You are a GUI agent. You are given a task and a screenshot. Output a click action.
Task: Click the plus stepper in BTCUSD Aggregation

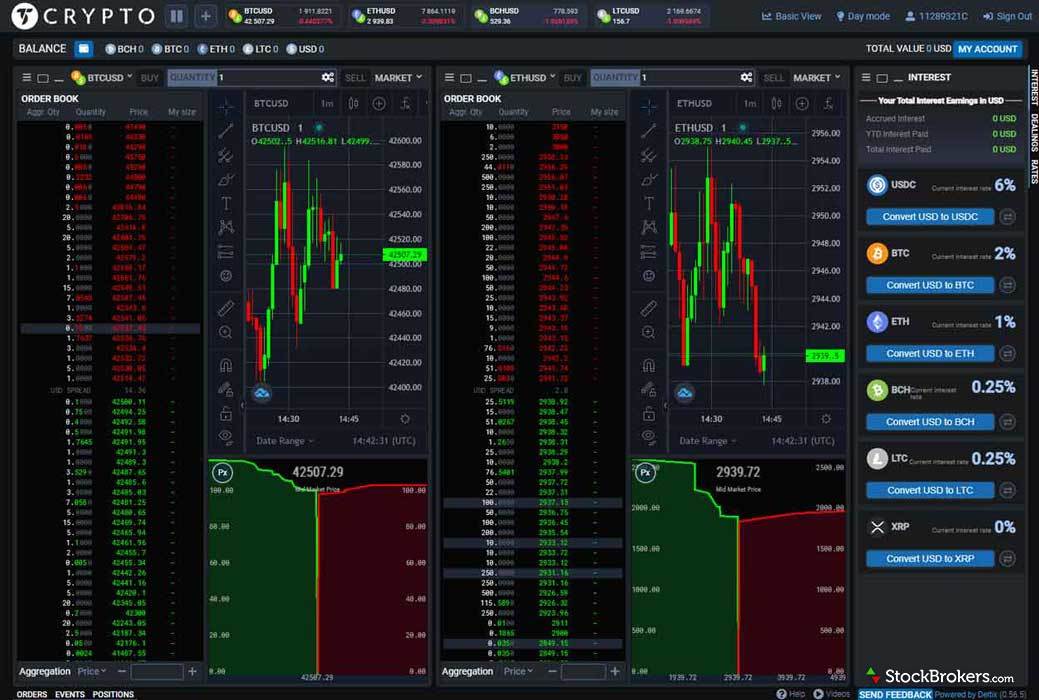tap(193, 672)
